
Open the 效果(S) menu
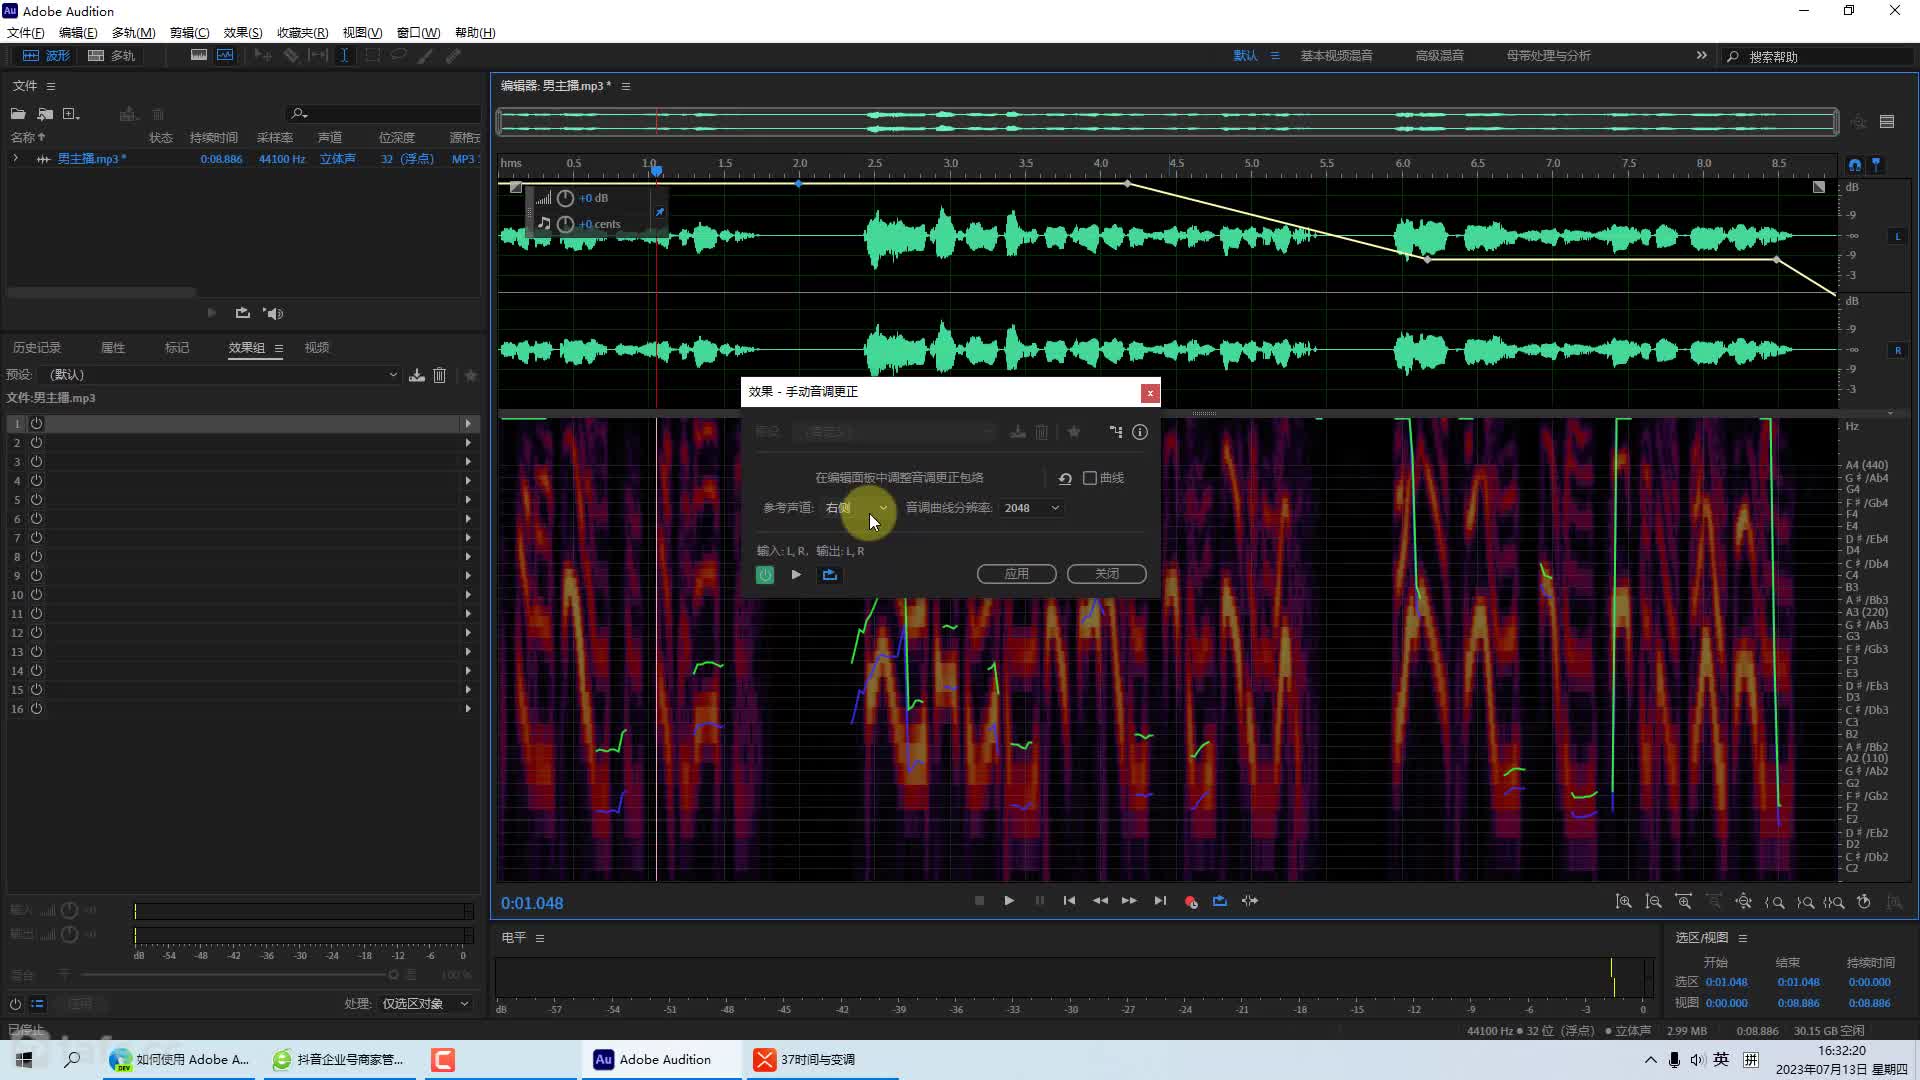[x=243, y=33]
